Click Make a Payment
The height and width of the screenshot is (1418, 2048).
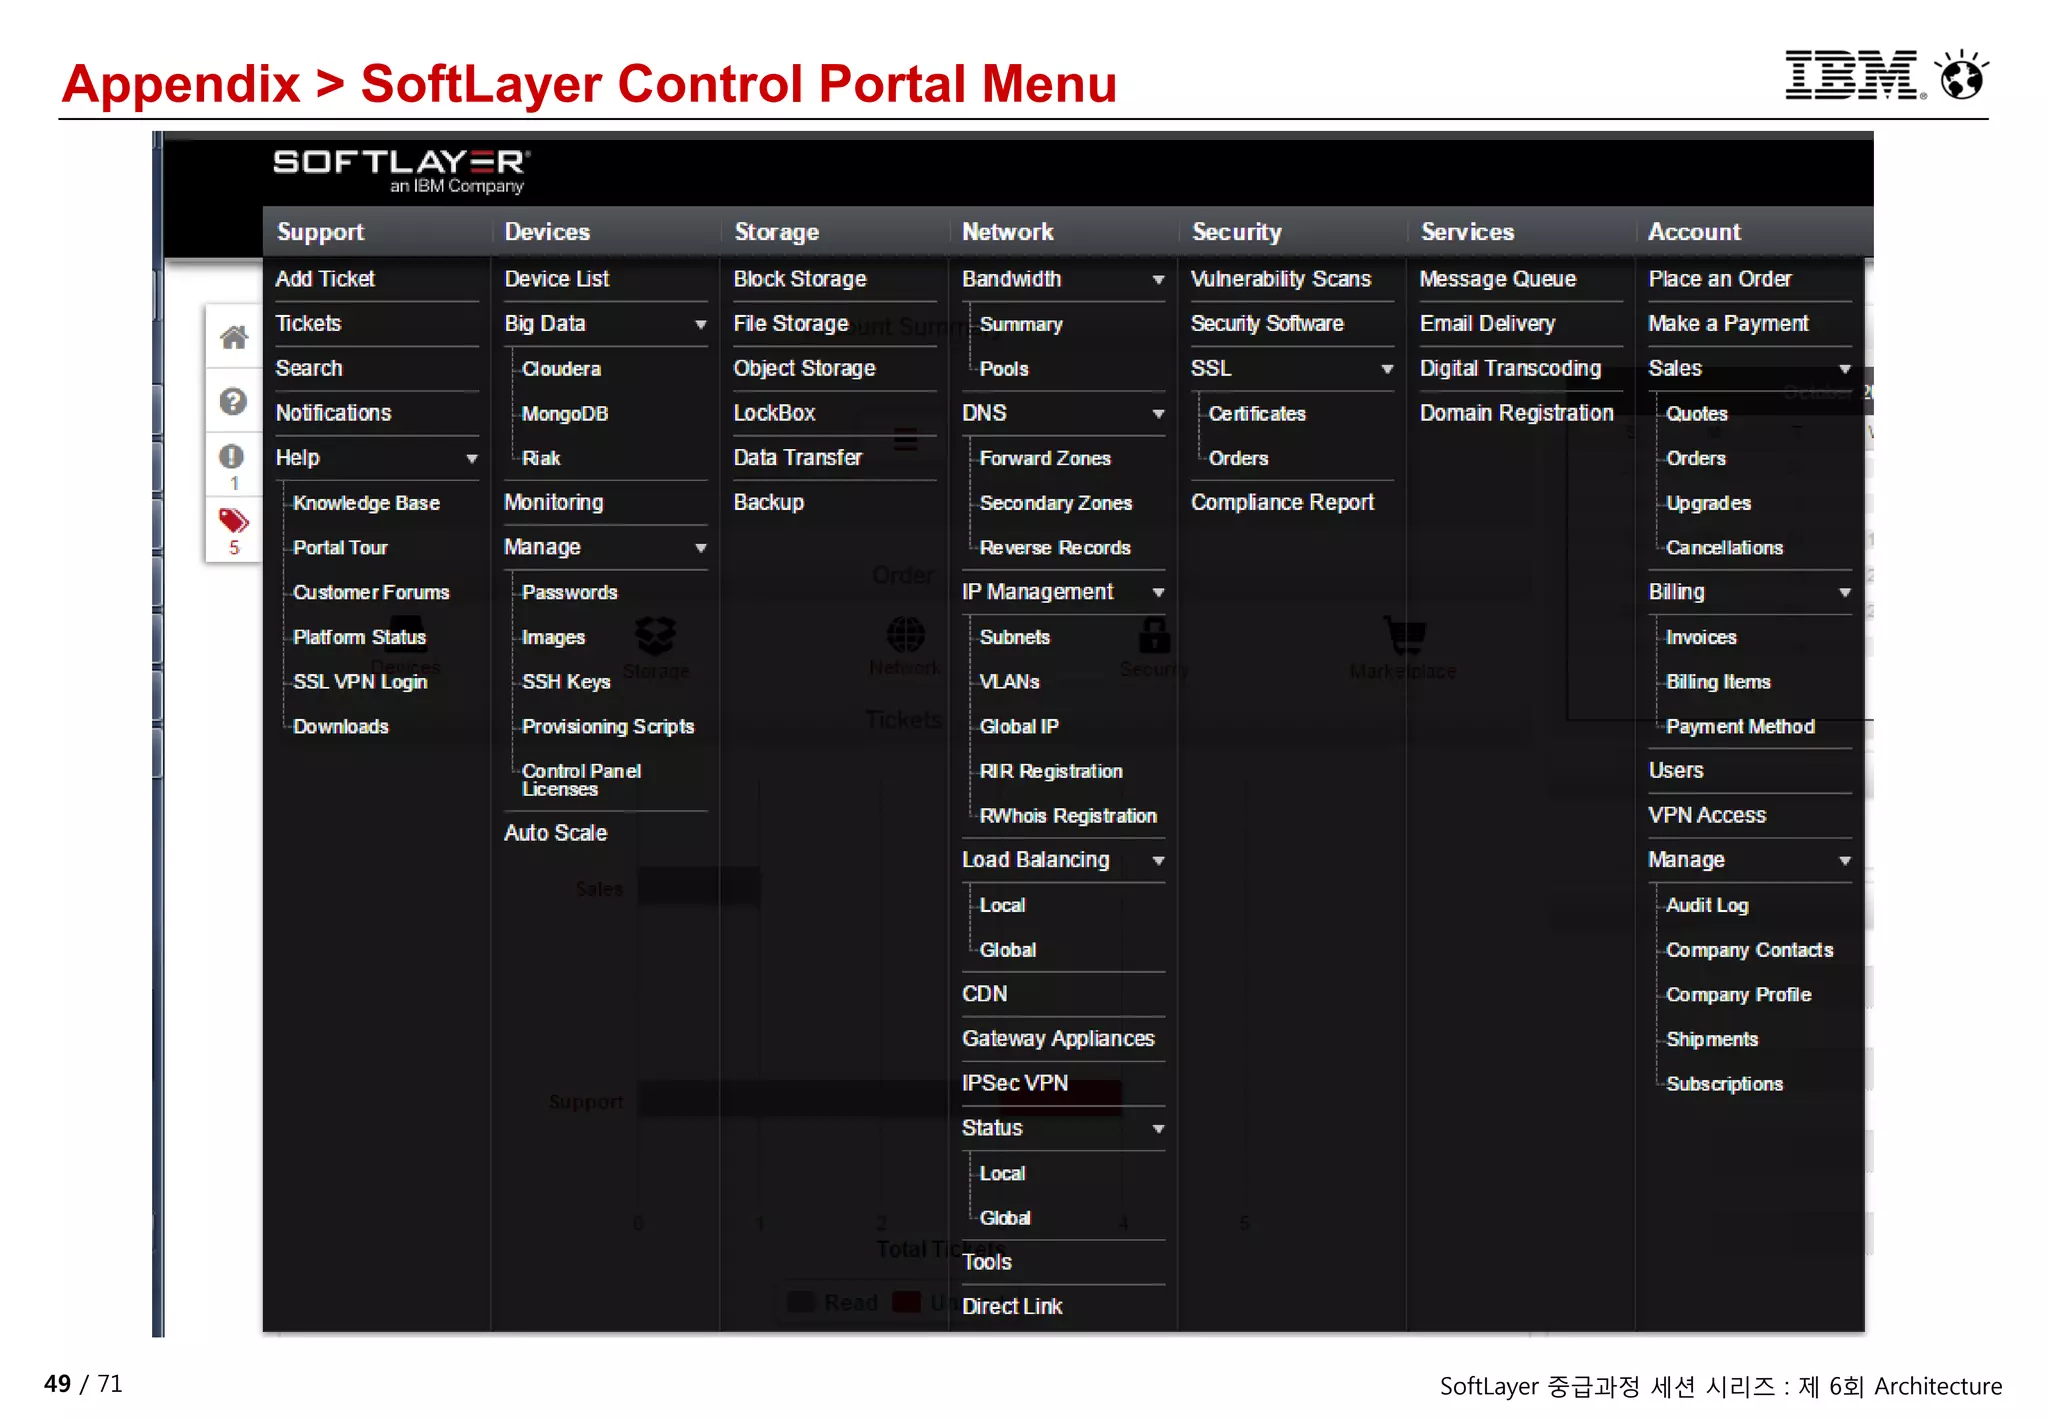(x=1729, y=324)
